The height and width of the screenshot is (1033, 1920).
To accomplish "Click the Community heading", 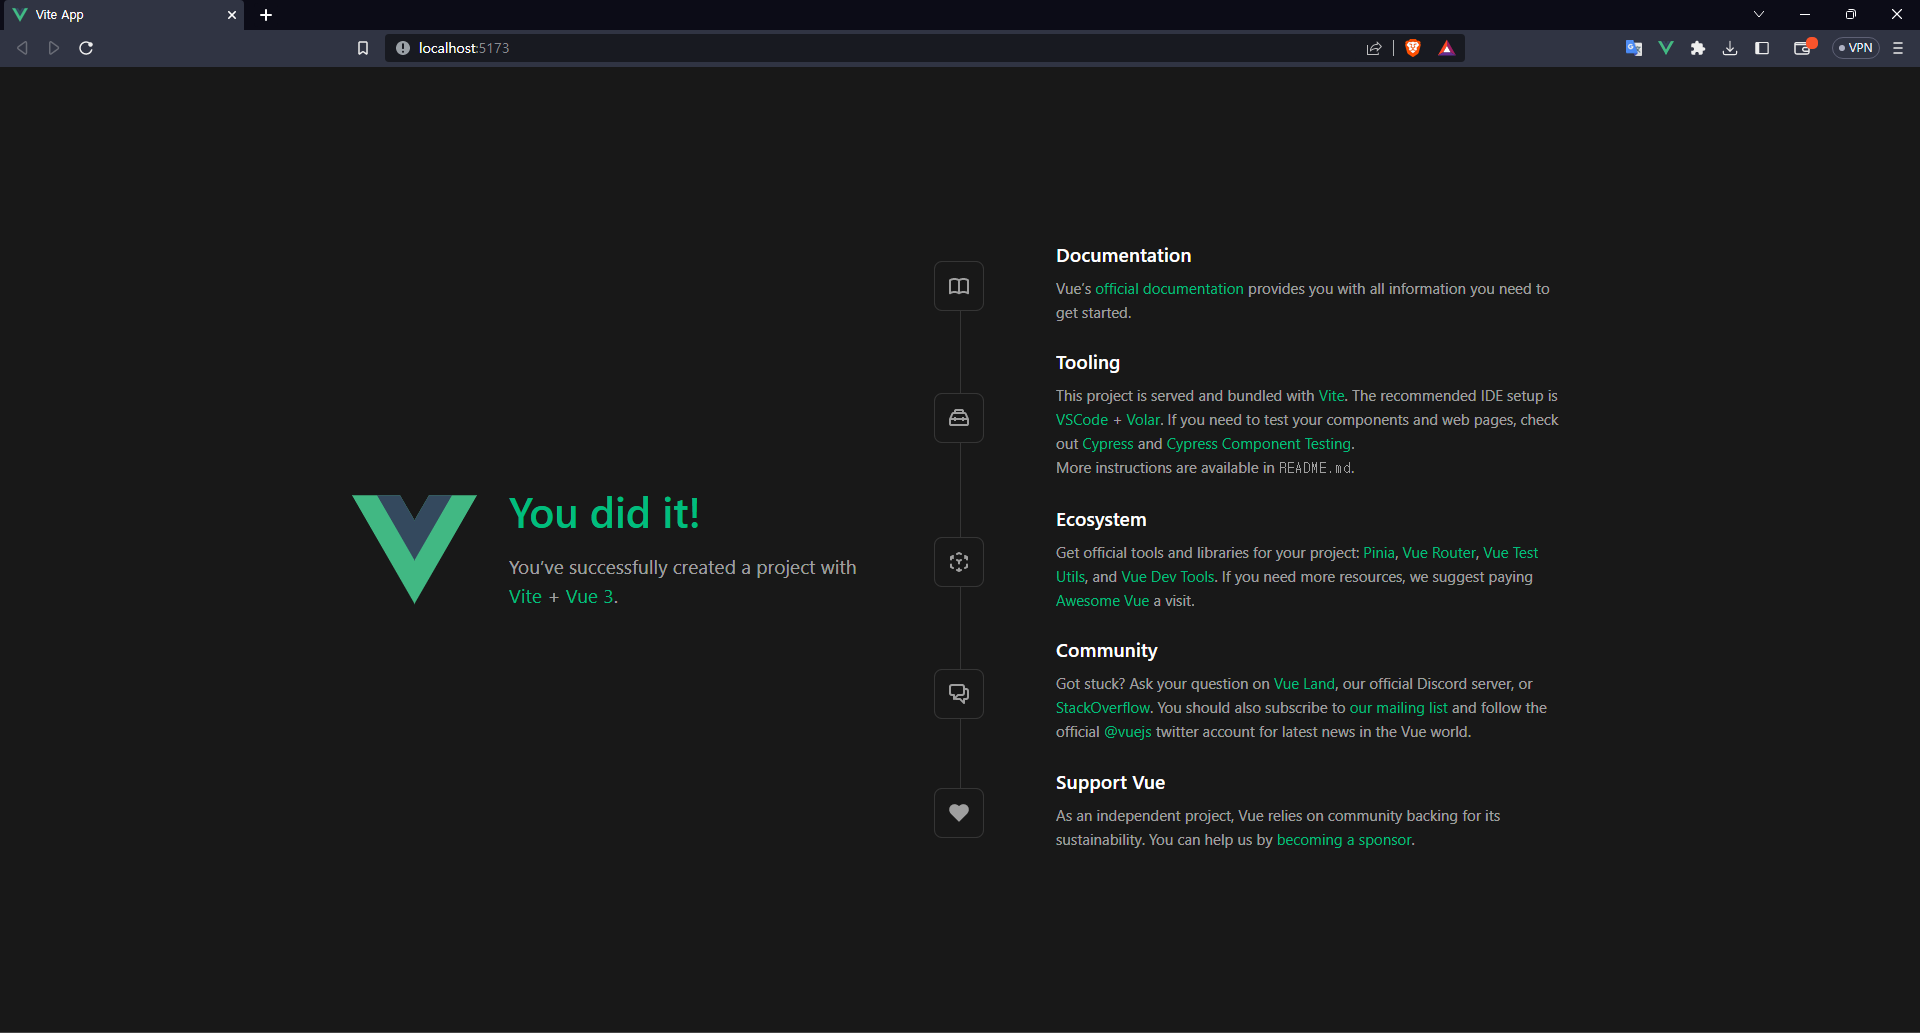I will (1107, 650).
